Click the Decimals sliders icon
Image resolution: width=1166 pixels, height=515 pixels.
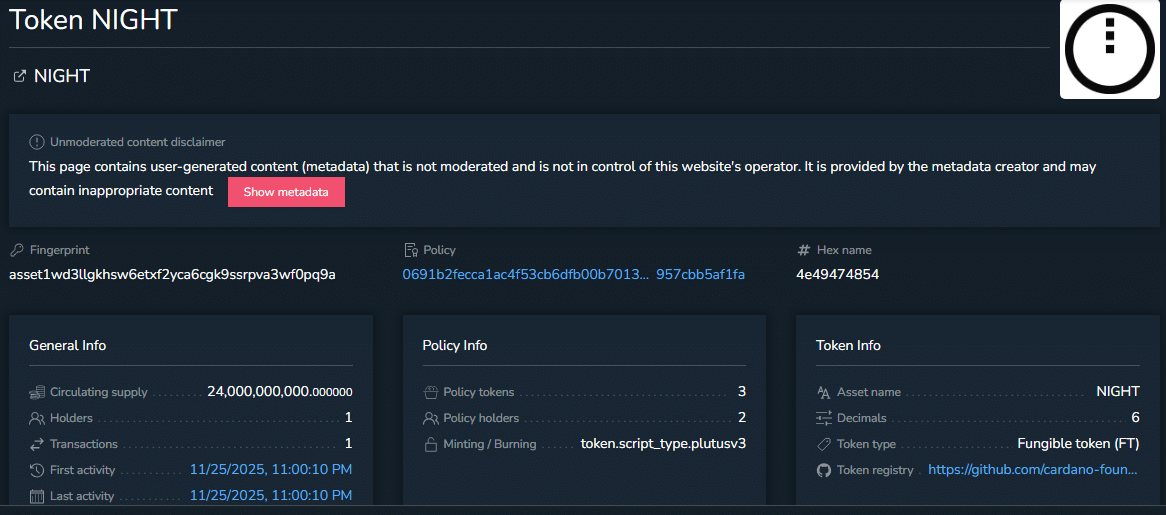tap(824, 418)
